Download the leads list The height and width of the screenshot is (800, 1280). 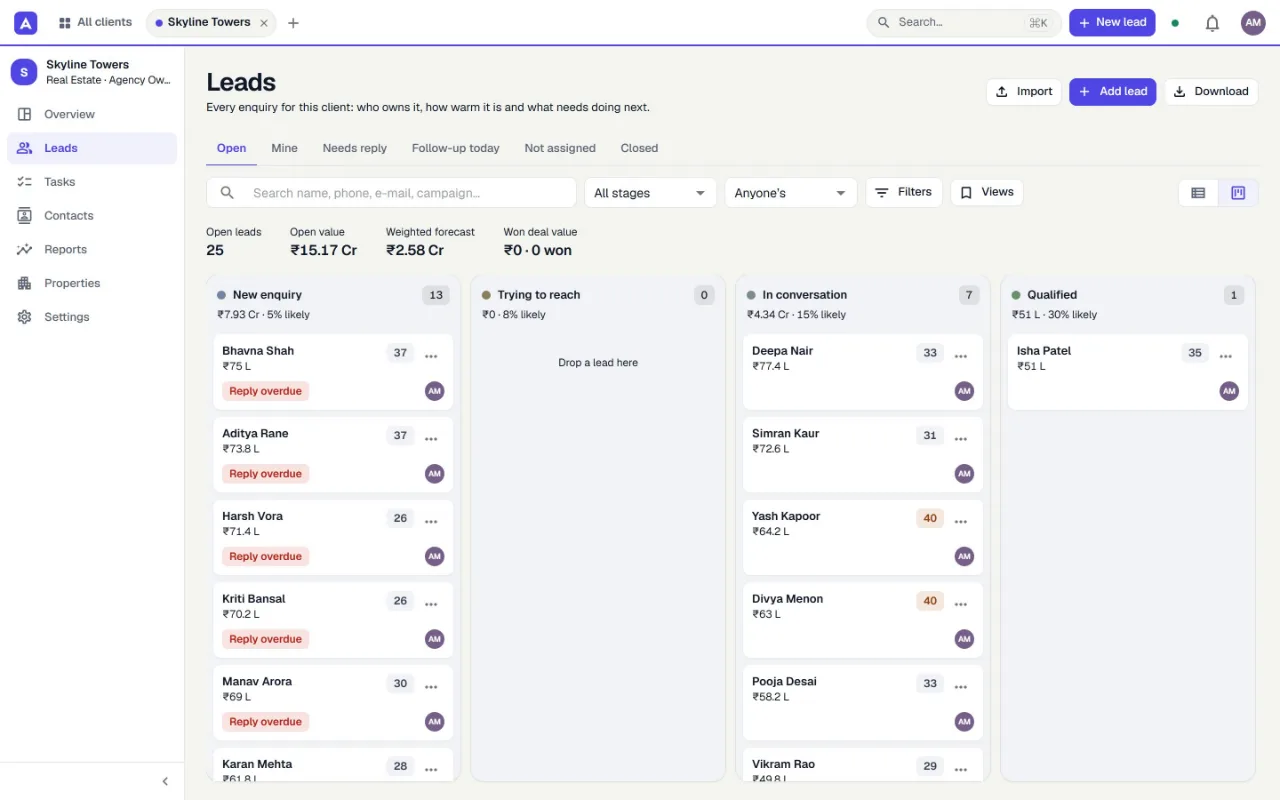(1211, 92)
